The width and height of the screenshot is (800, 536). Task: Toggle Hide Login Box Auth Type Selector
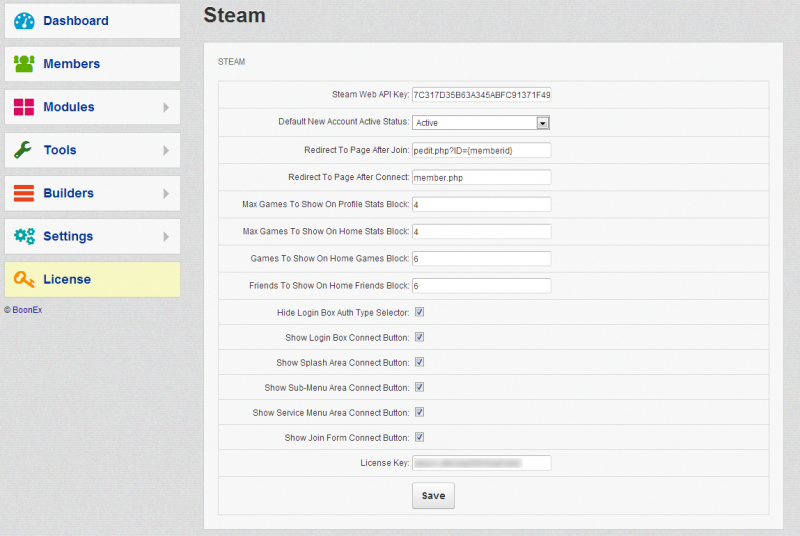pos(420,313)
